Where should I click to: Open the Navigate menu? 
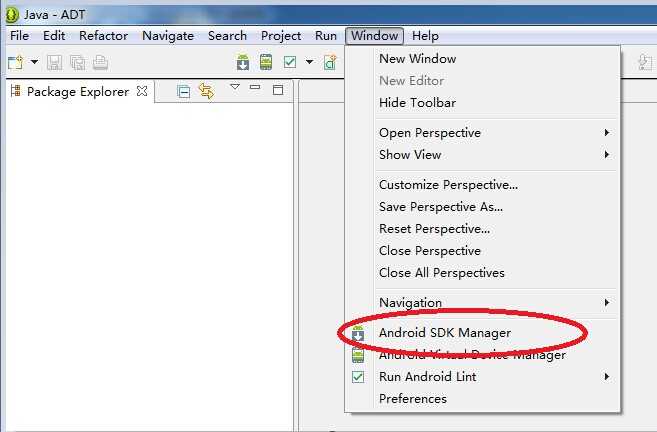[168, 36]
